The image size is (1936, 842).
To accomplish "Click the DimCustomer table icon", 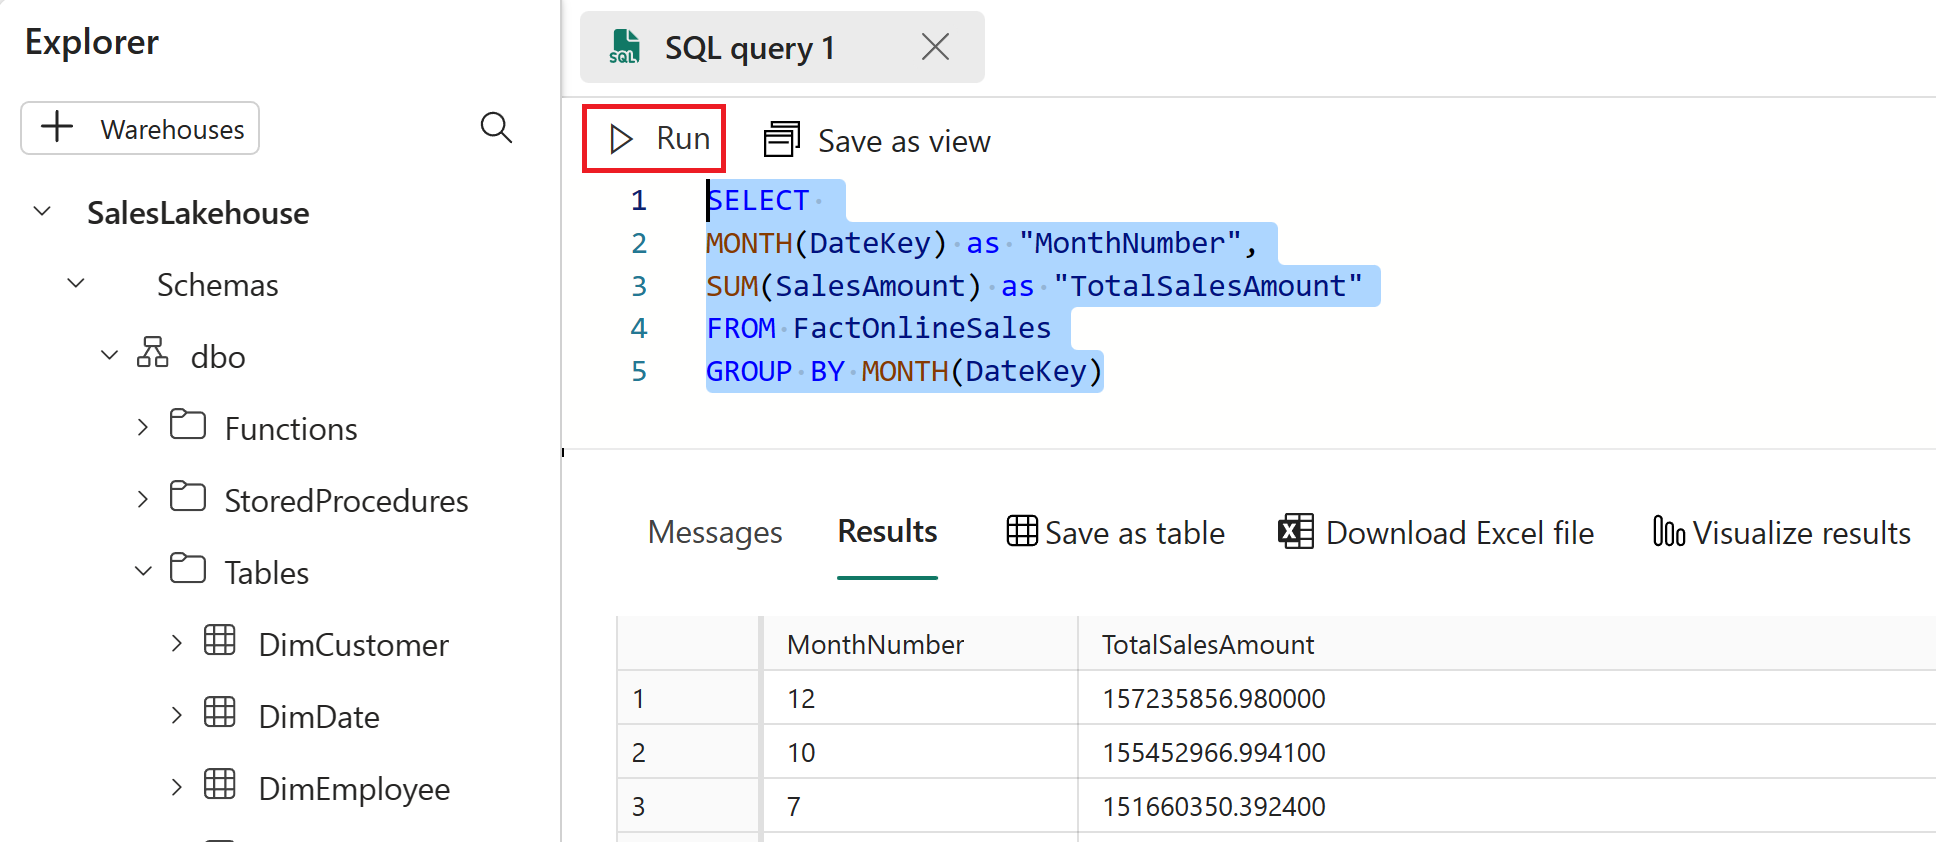I will coord(220,641).
